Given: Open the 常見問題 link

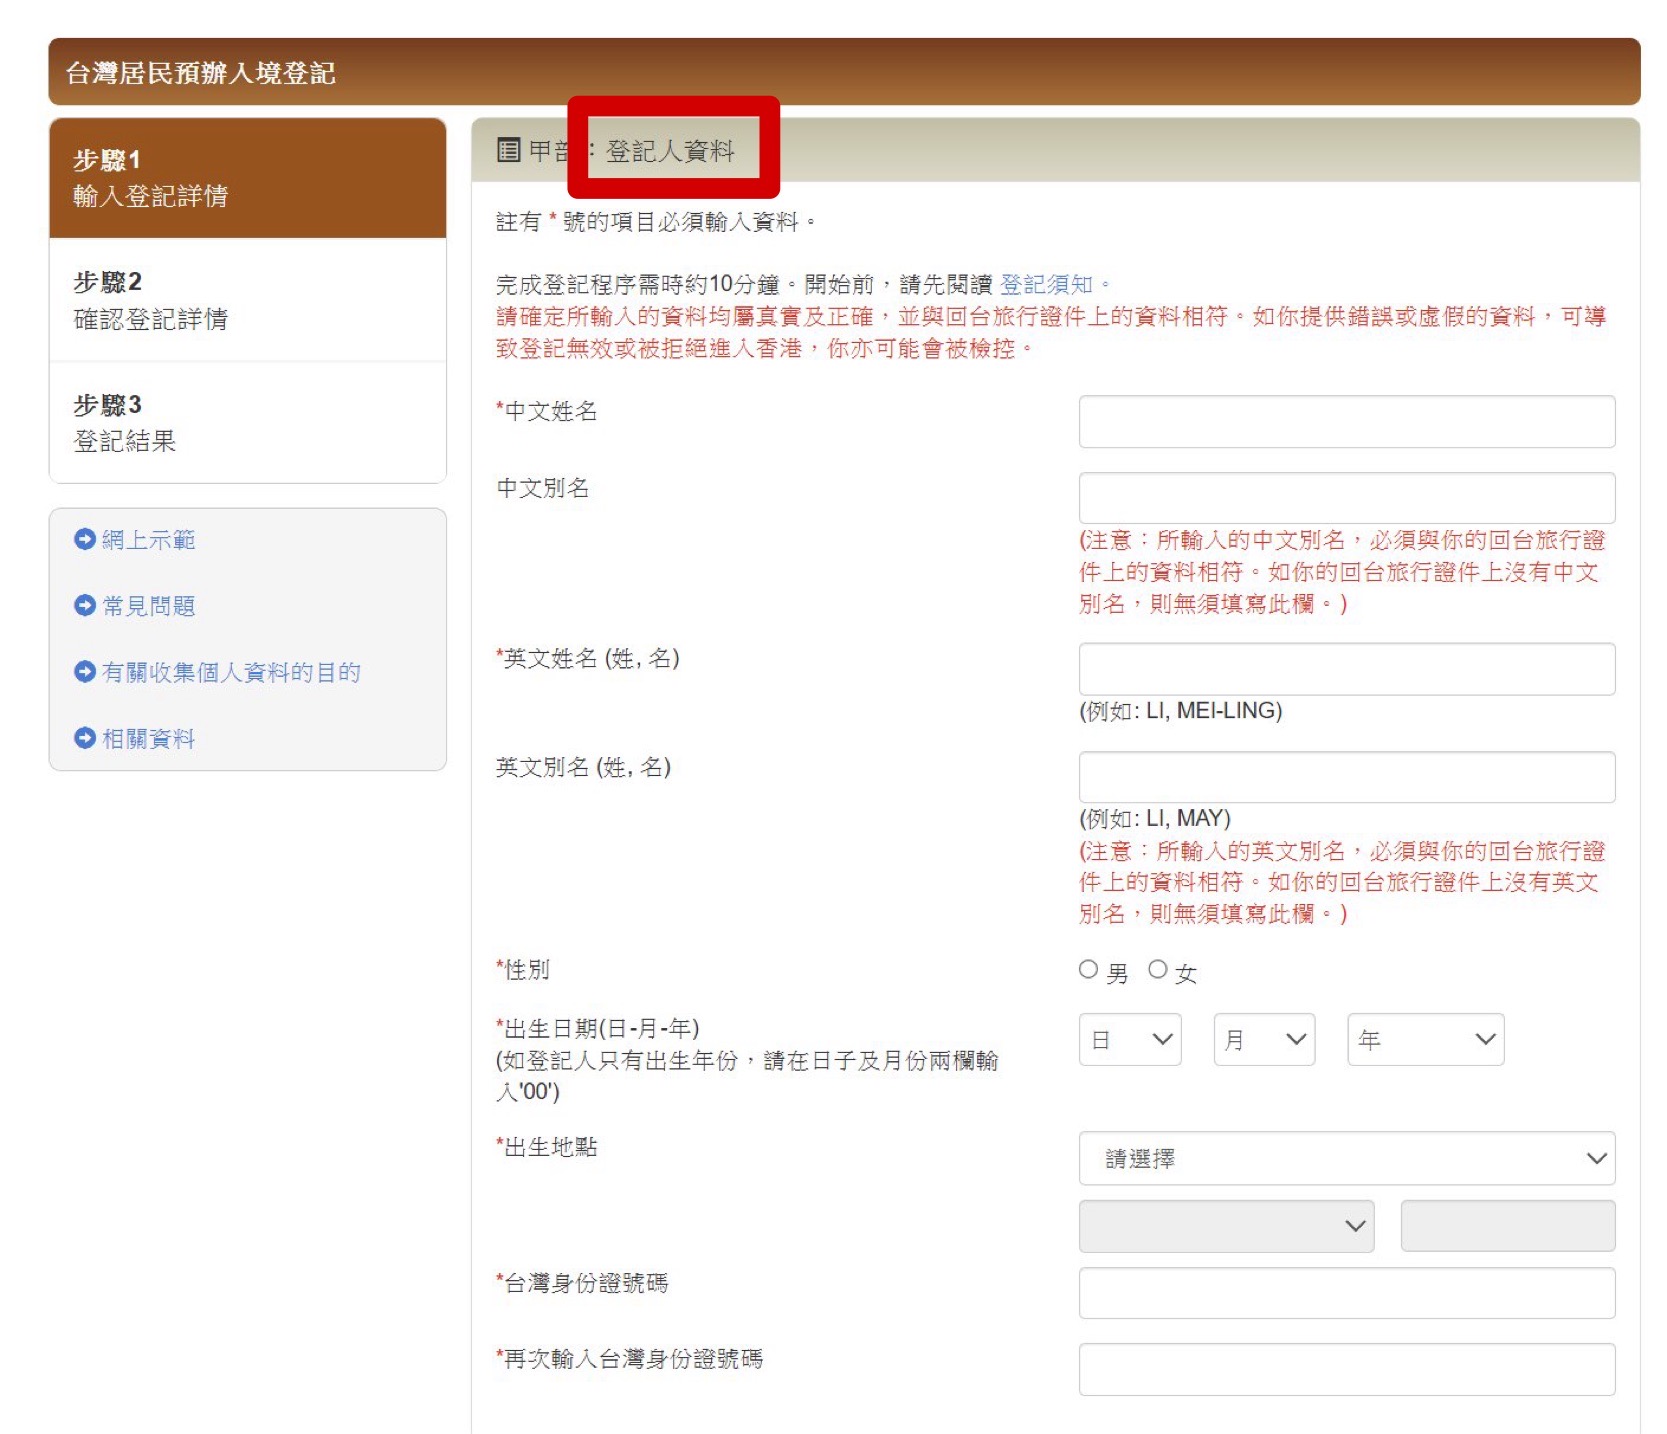Looking at the screenshot, I should pos(148,606).
